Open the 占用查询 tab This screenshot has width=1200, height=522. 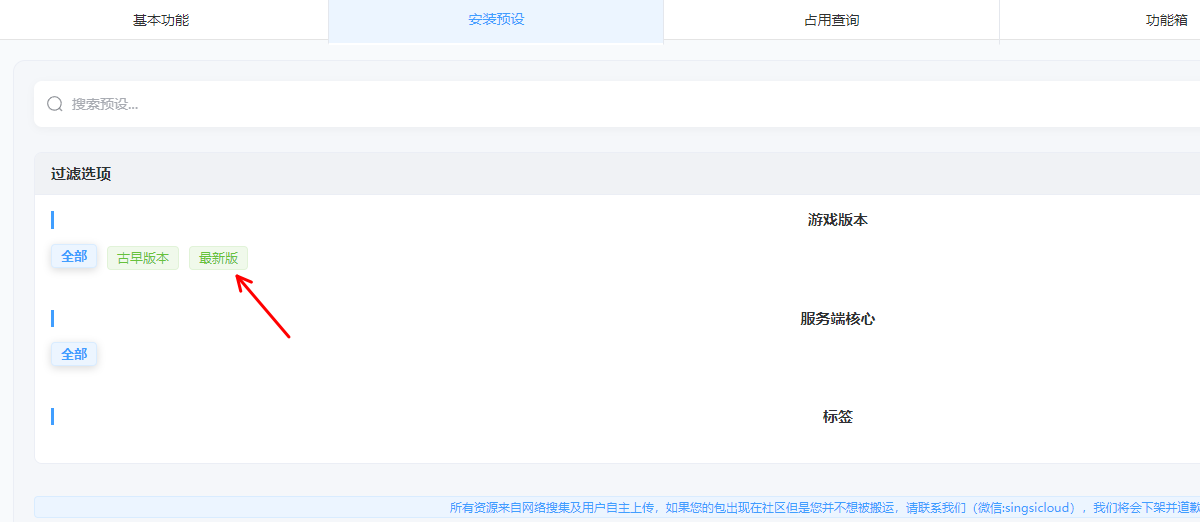[831, 20]
